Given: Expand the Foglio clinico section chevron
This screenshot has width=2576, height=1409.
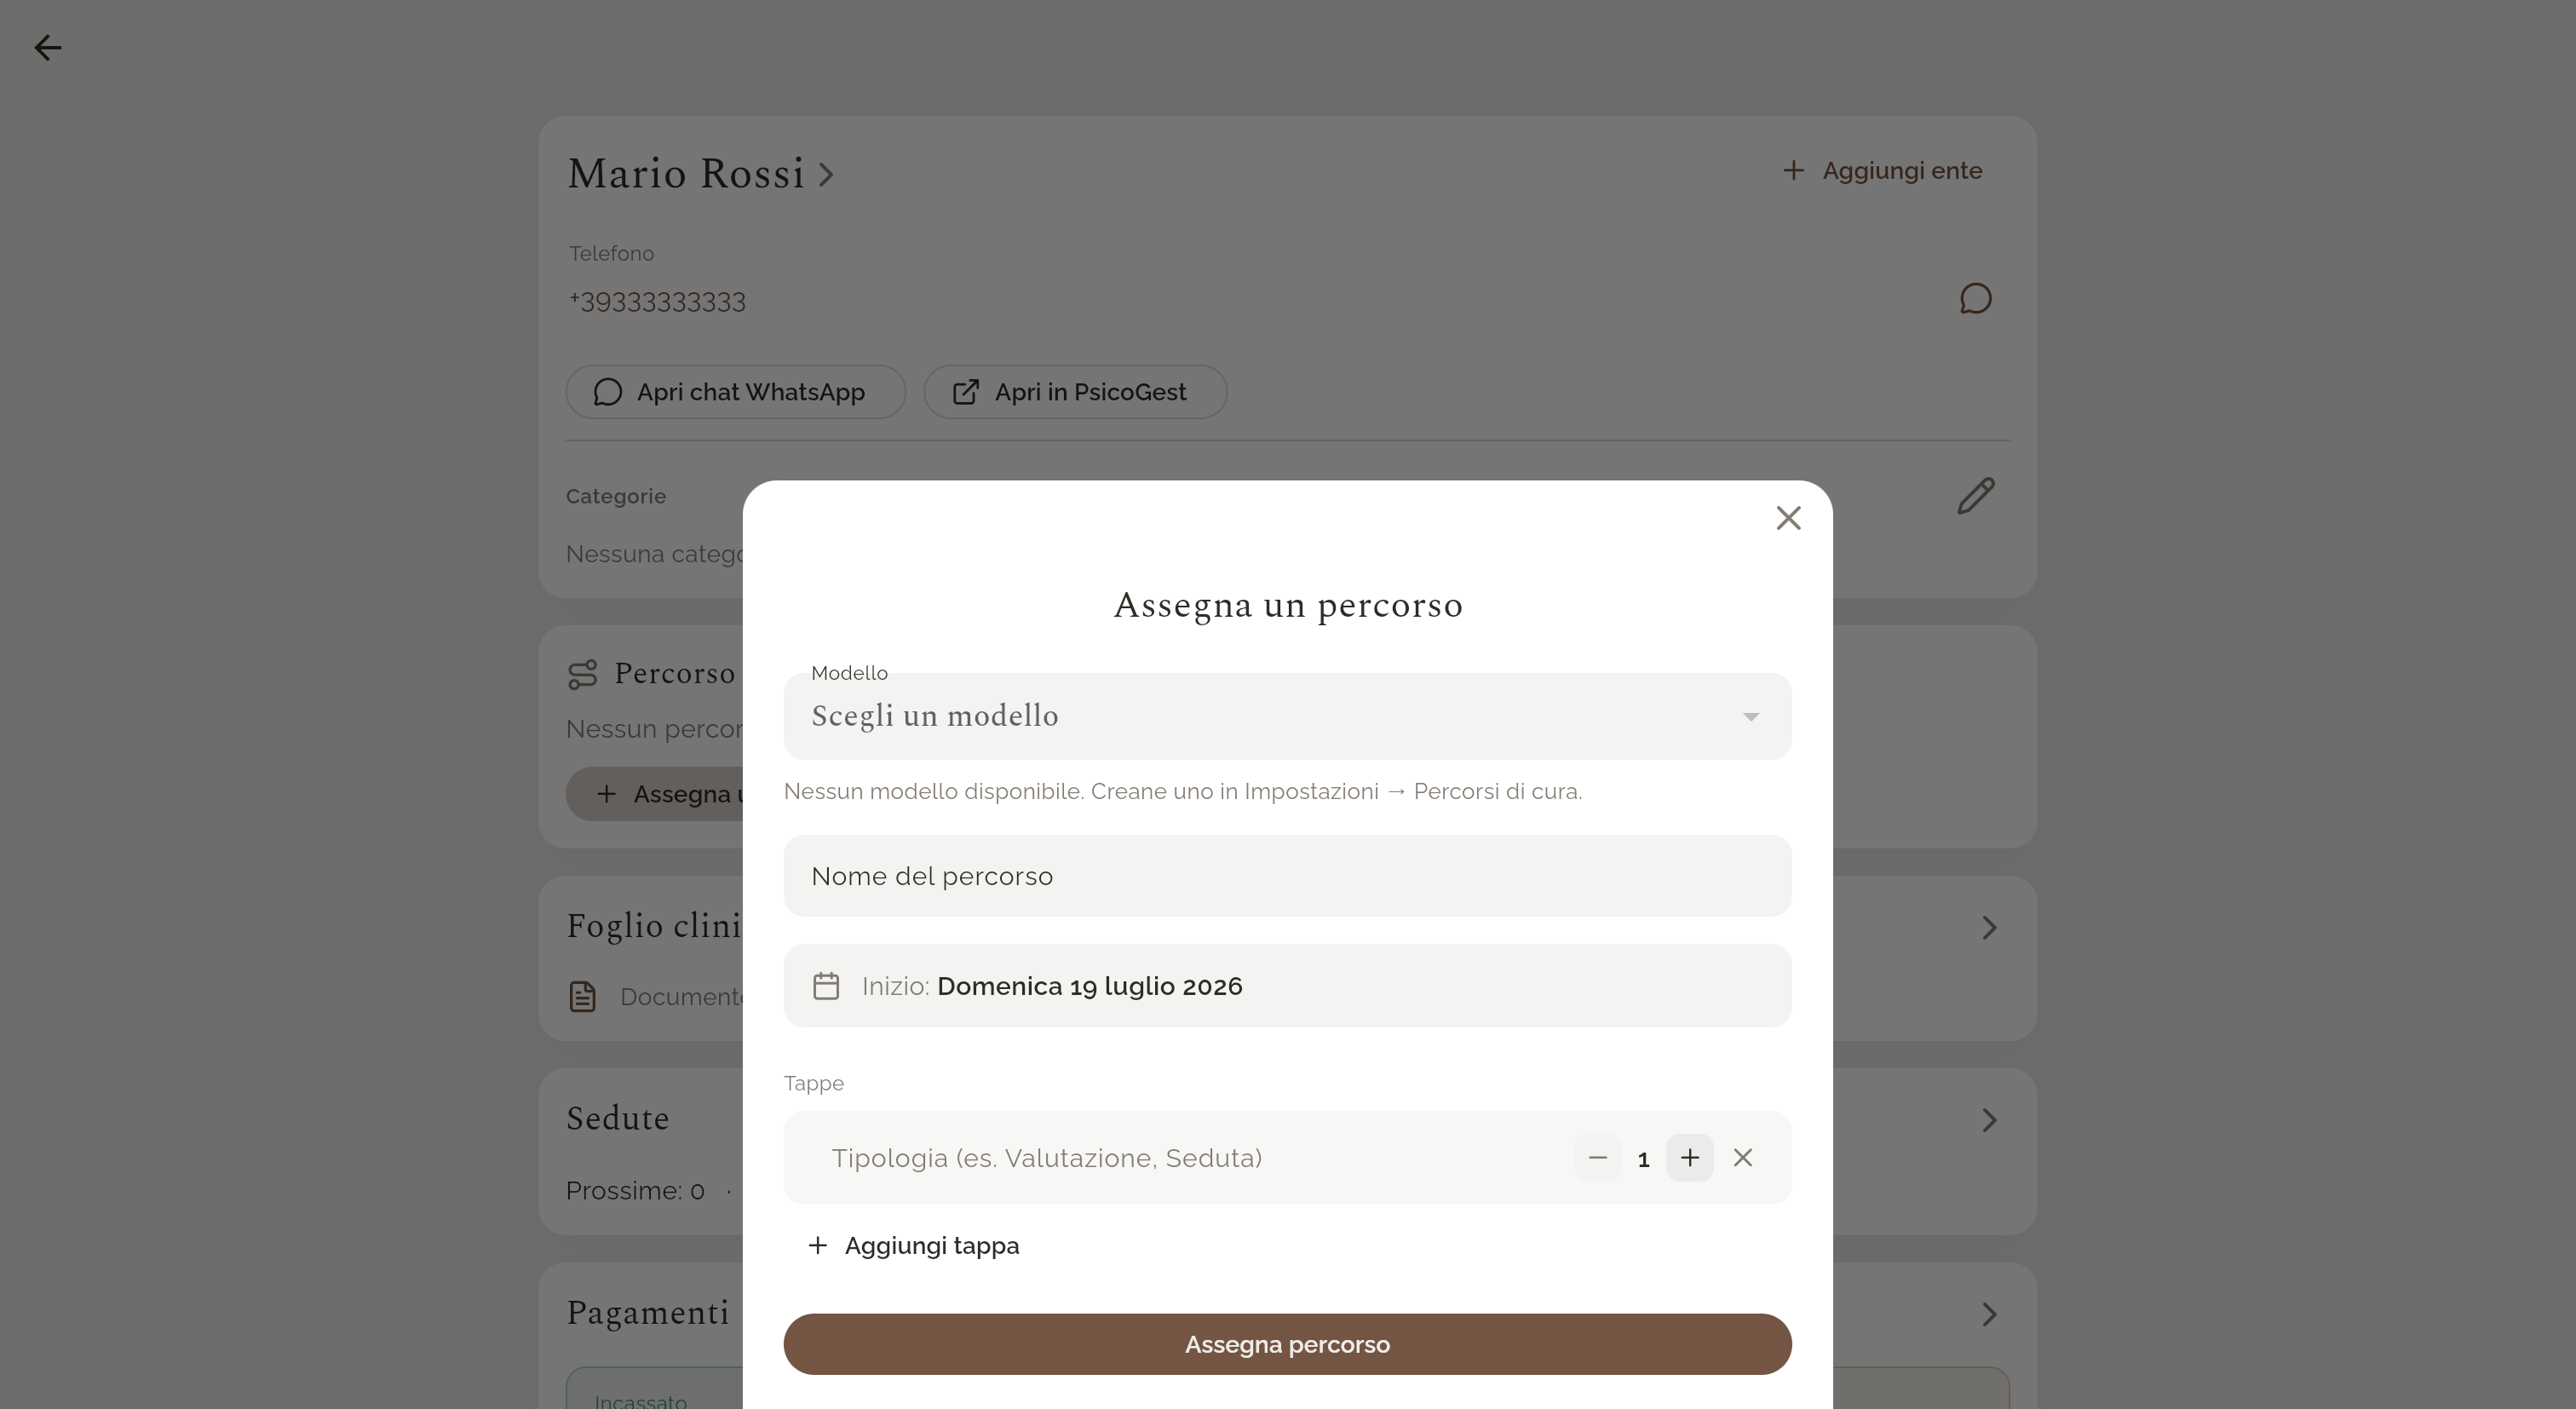Looking at the screenshot, I should 1989,928.
